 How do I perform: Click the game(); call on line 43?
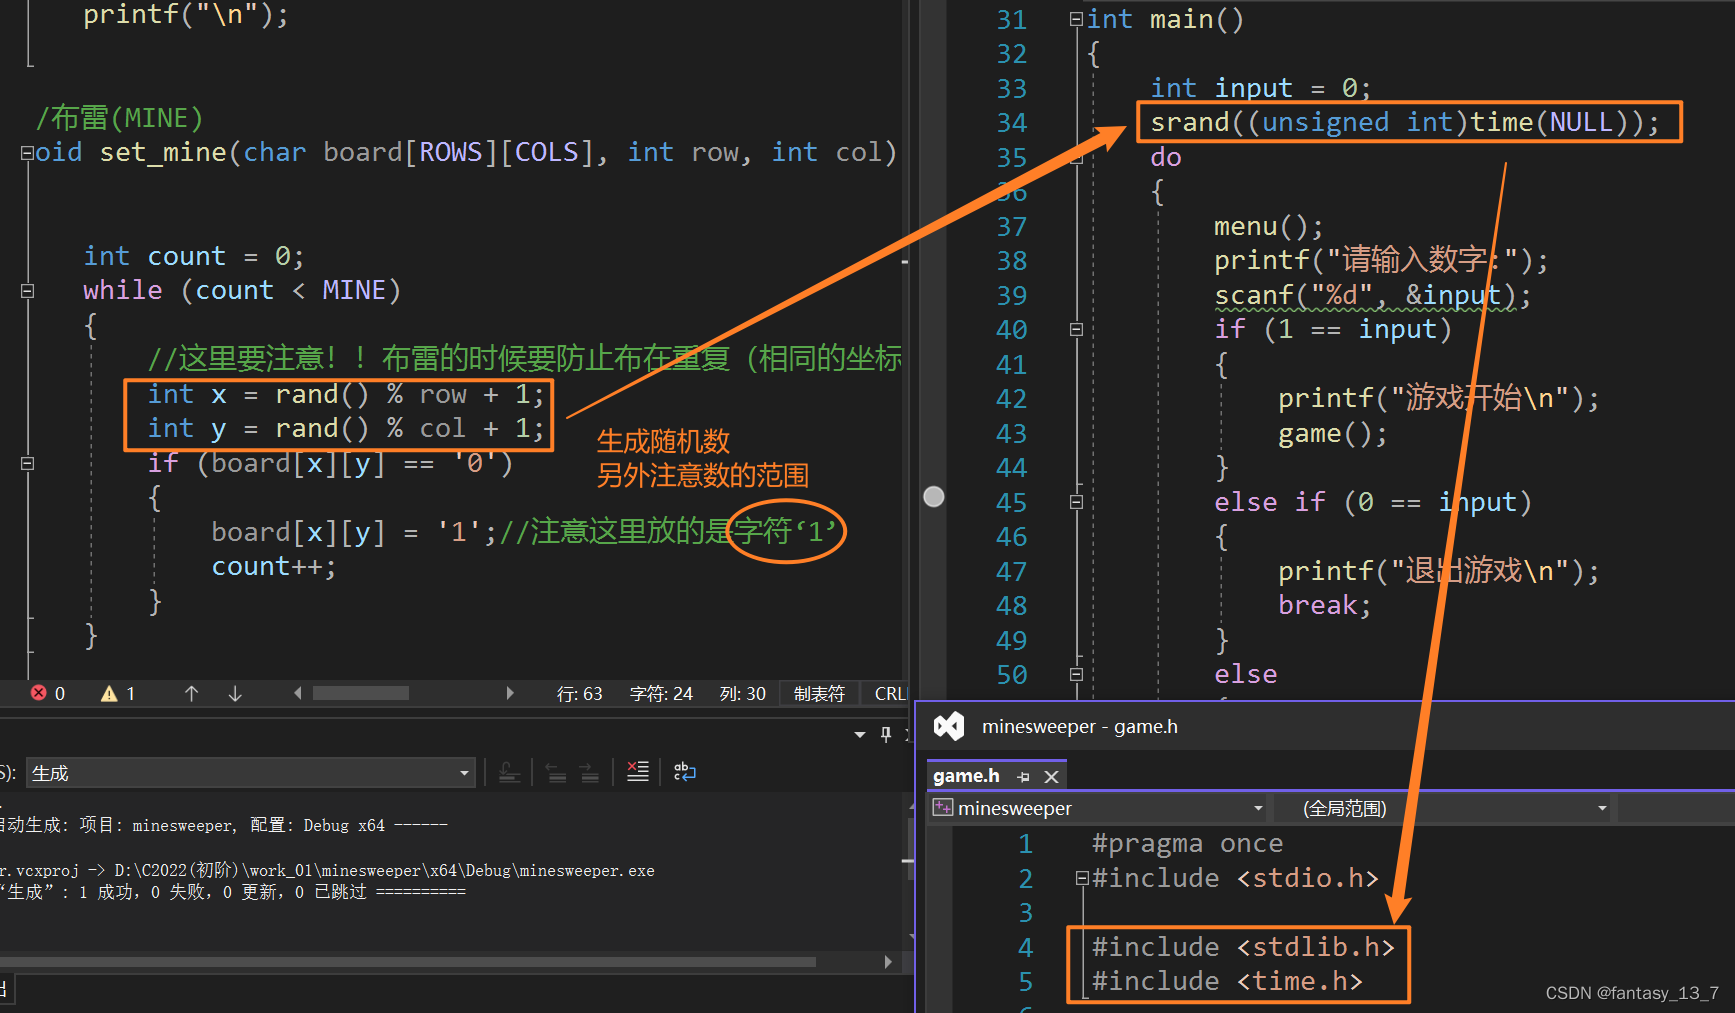tap(1332, 433)
